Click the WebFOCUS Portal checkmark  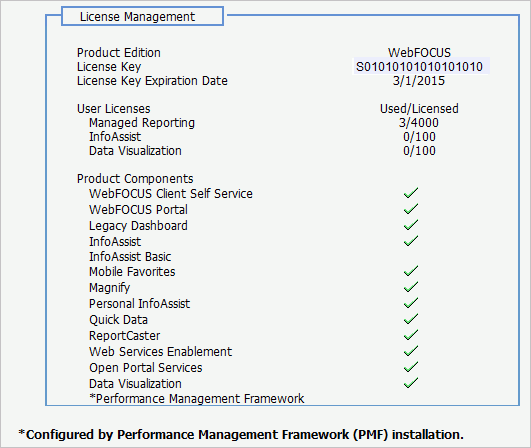[x=411, y=209]
